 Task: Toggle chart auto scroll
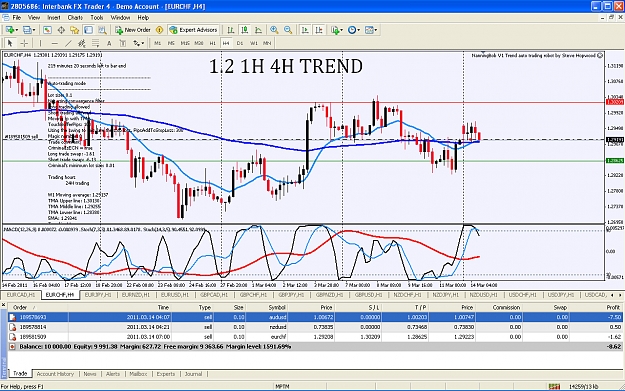click(305, 30)
